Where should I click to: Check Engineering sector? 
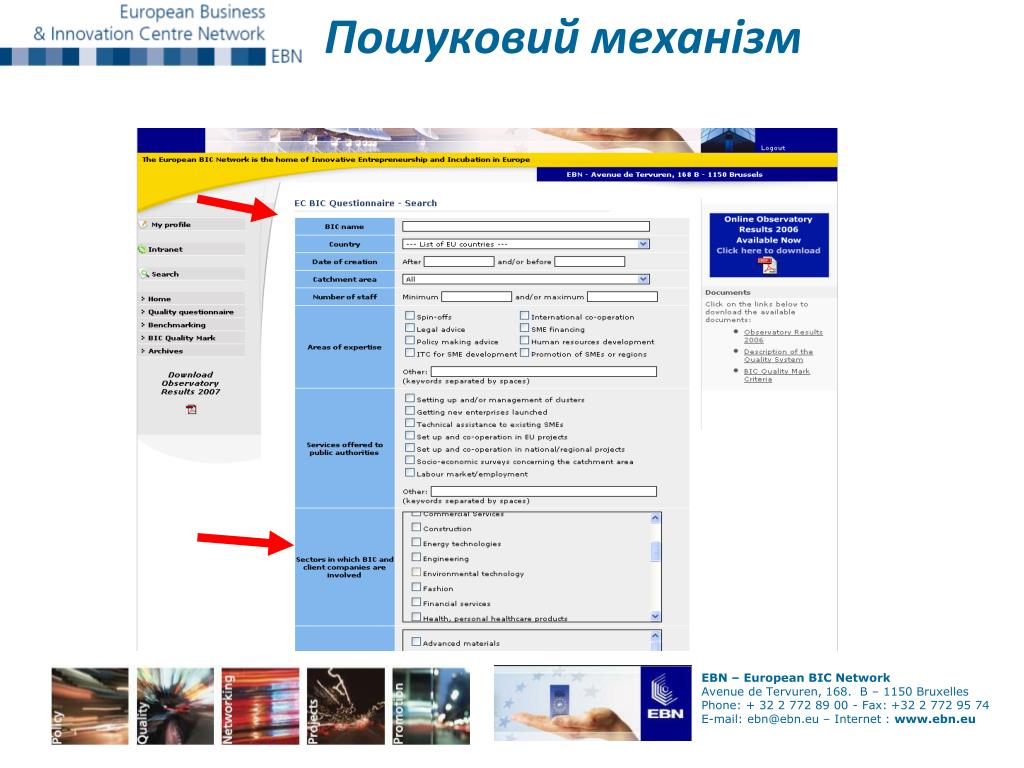pyautogui.click(x=416, y=557)
